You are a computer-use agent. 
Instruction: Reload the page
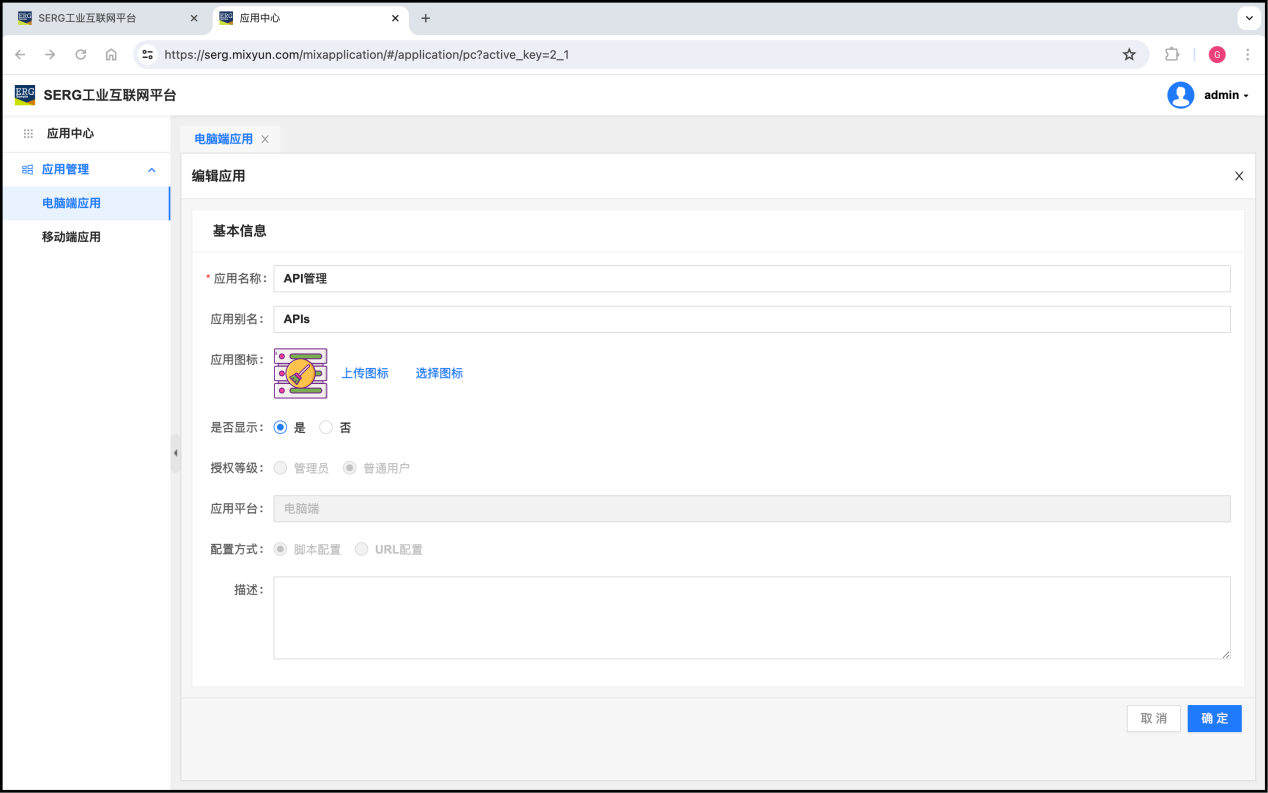point(81,55)
